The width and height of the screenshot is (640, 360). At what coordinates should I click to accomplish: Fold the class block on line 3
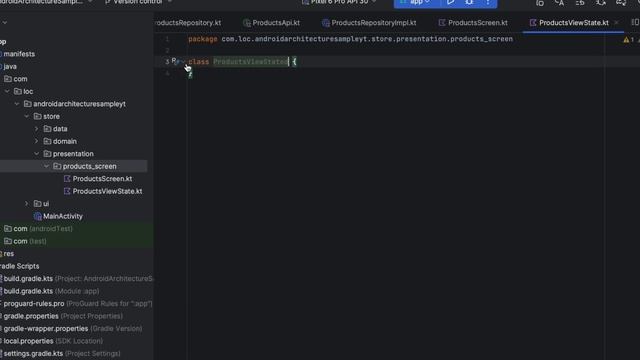click(183, 62)
